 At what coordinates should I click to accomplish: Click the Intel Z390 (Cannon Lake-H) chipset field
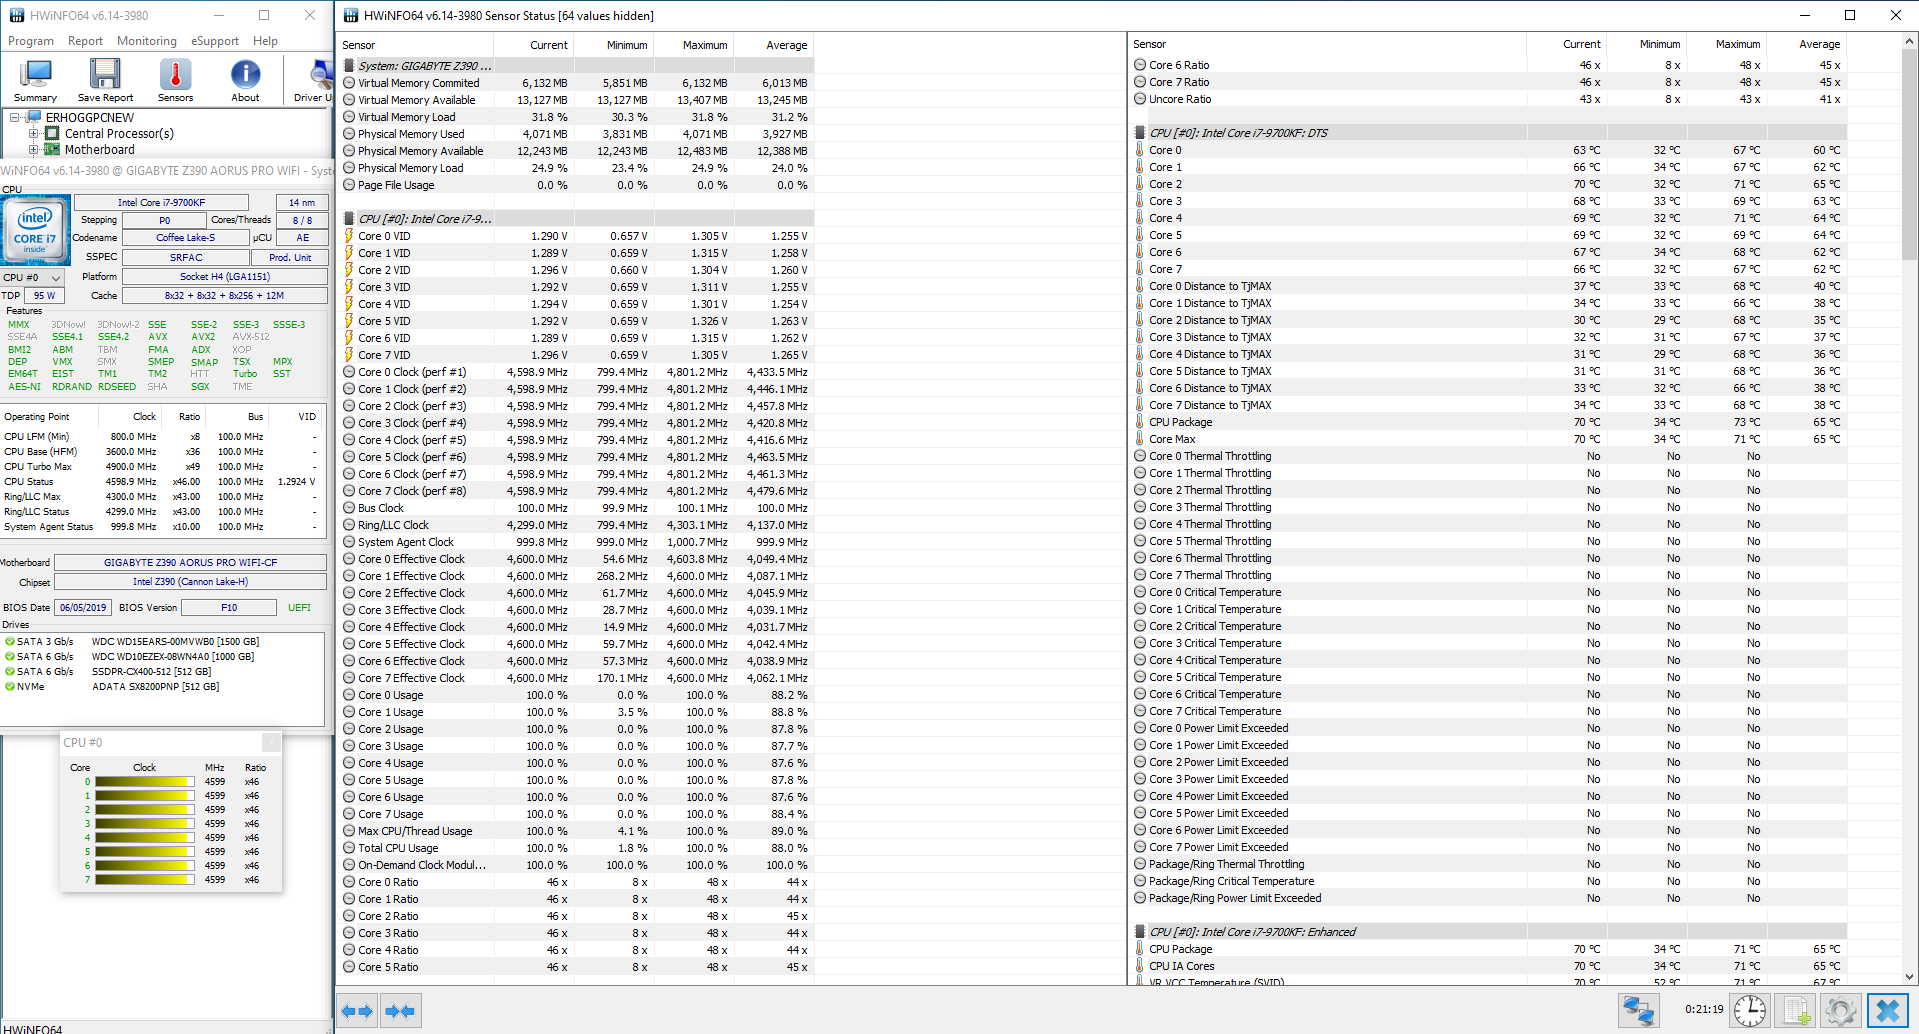point(190,582)
